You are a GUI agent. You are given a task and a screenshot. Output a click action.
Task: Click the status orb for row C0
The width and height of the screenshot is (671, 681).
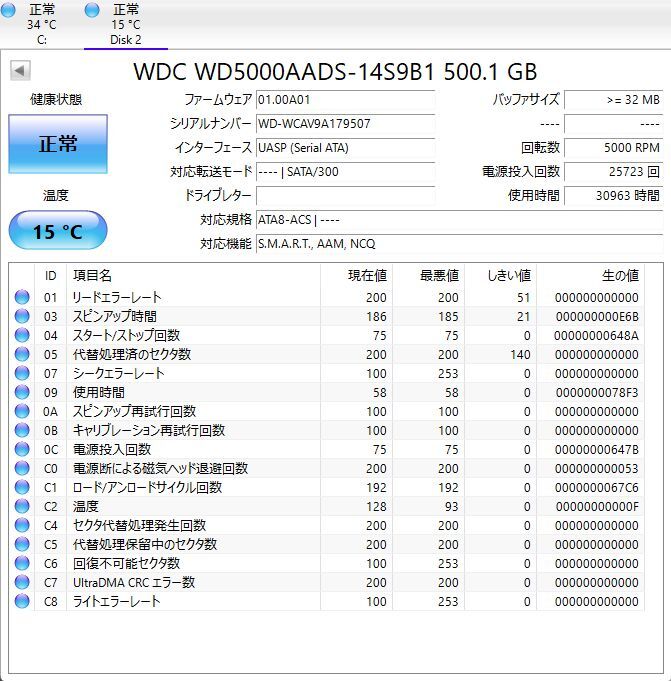[22, 468]
